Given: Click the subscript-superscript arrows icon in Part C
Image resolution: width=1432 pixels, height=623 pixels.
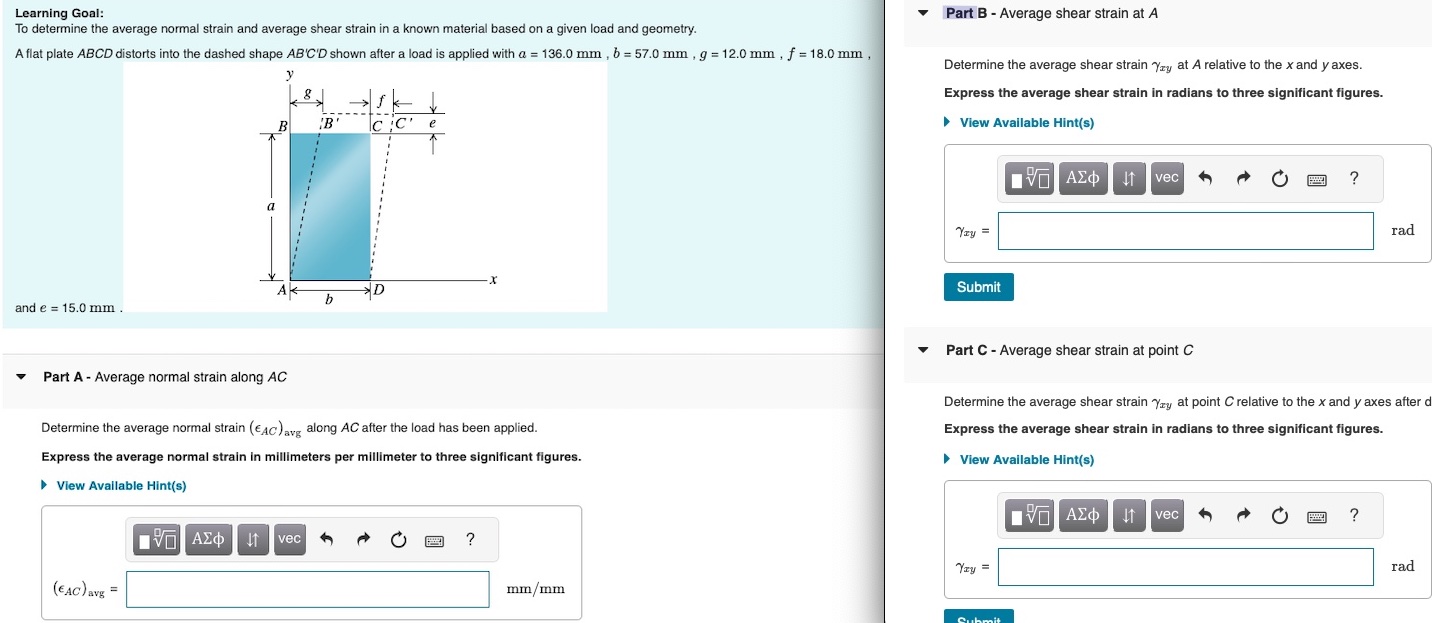Looking at the screenshot, I should click(1129, 515).
